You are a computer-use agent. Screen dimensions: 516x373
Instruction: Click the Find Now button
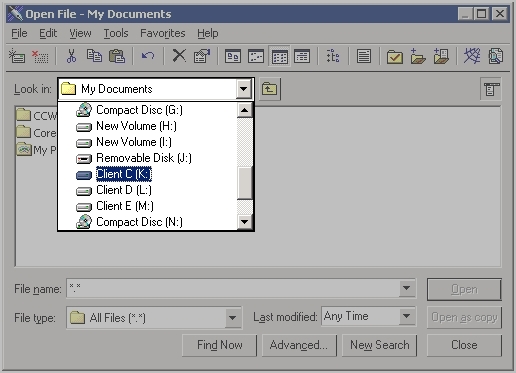pos(220,345)
